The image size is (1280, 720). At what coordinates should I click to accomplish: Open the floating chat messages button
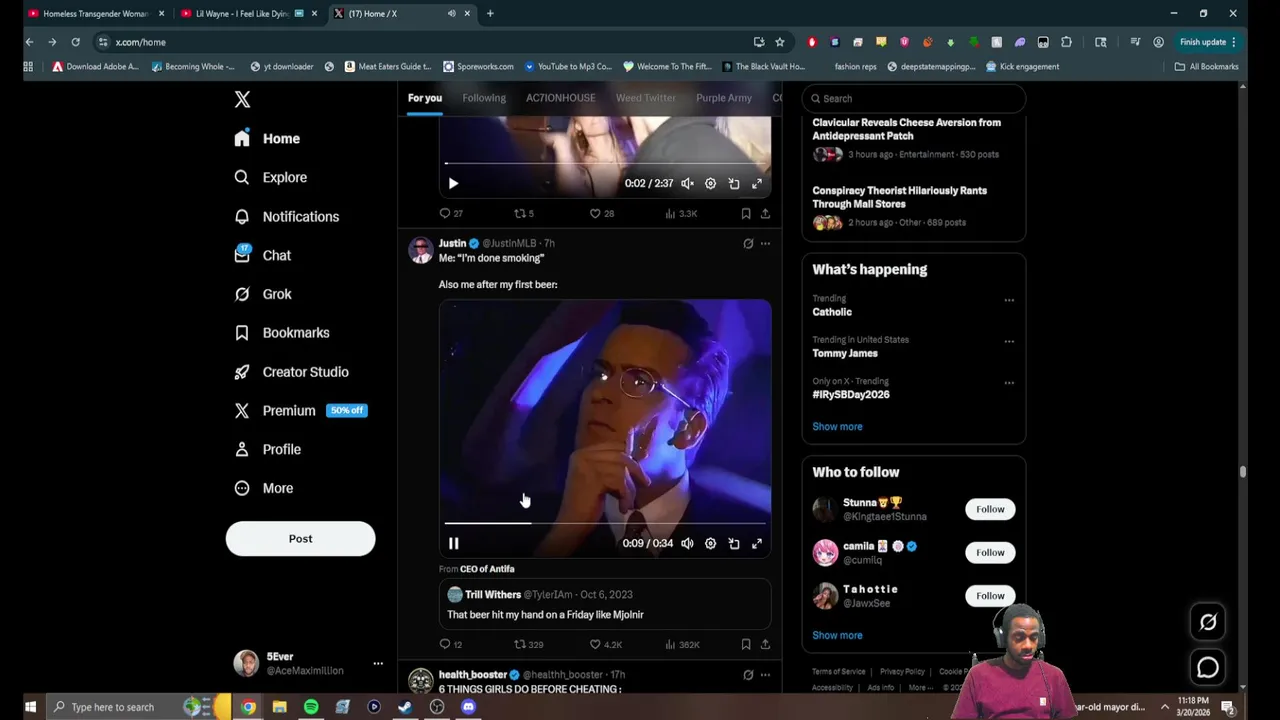(x=1208, y=667)
